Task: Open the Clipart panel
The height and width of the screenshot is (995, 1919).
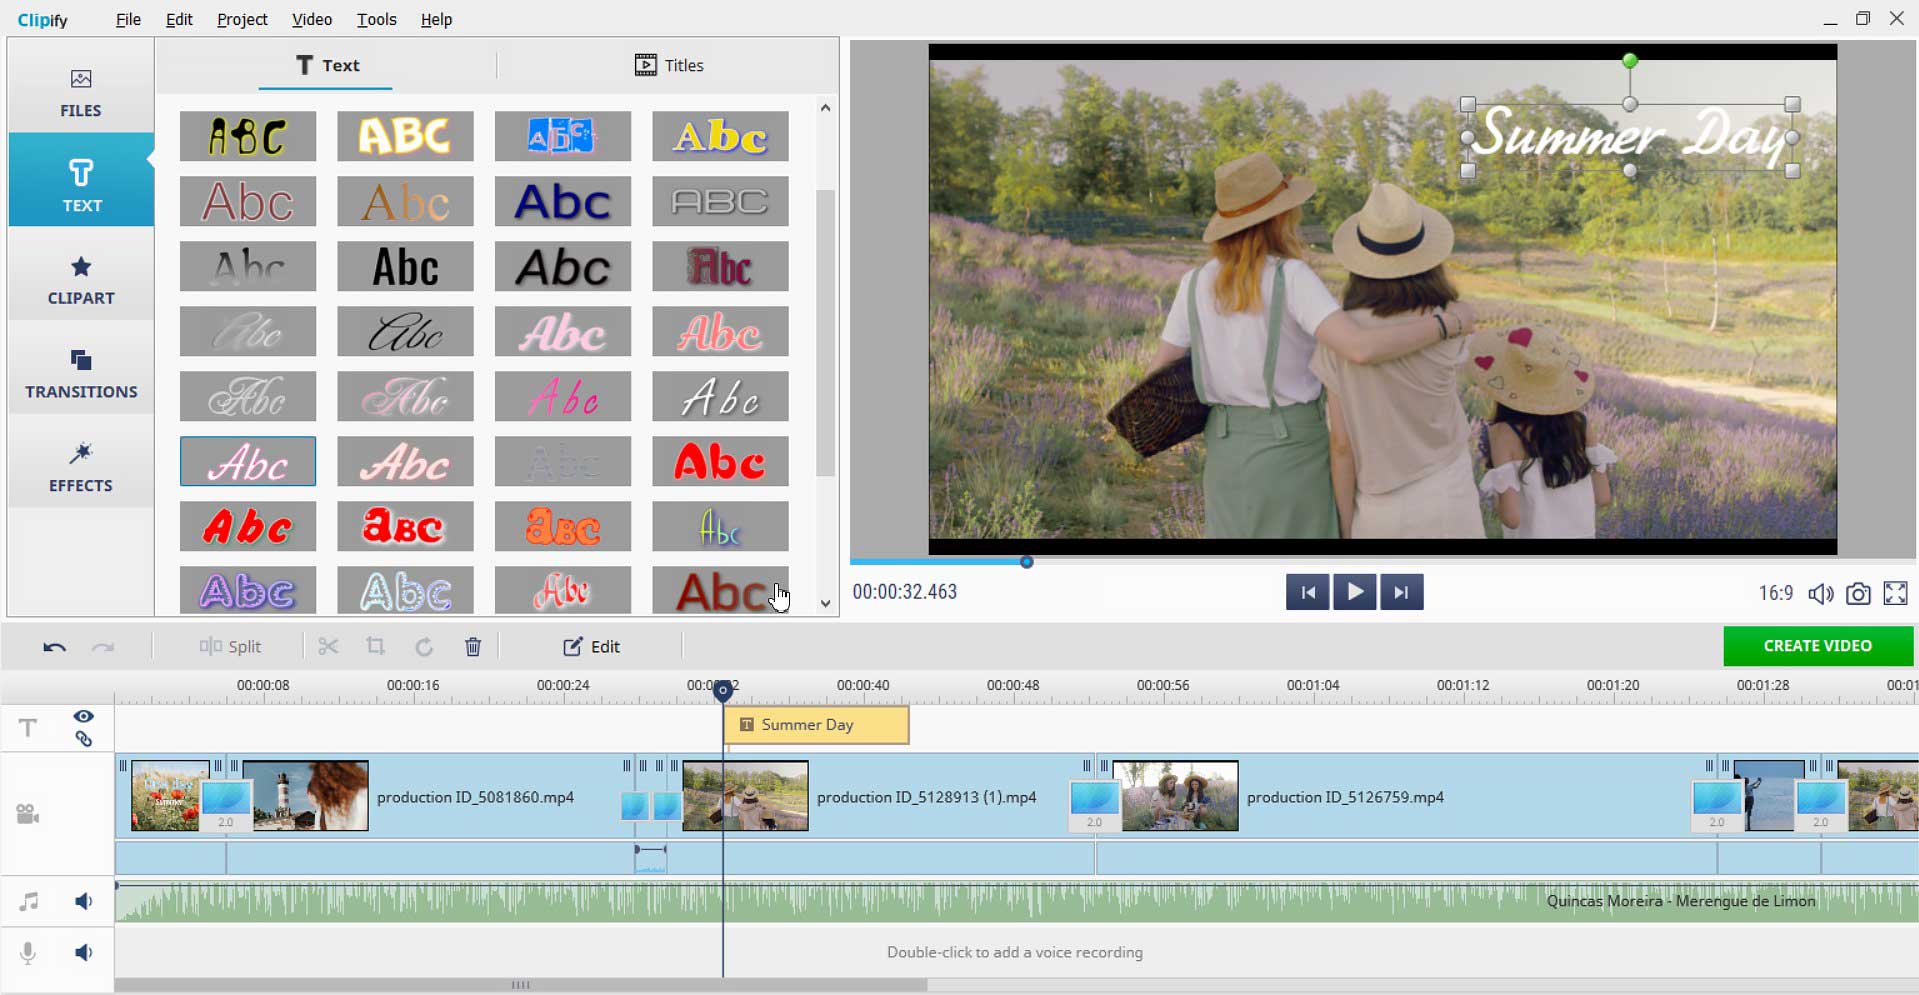Action: pos(81,280)
